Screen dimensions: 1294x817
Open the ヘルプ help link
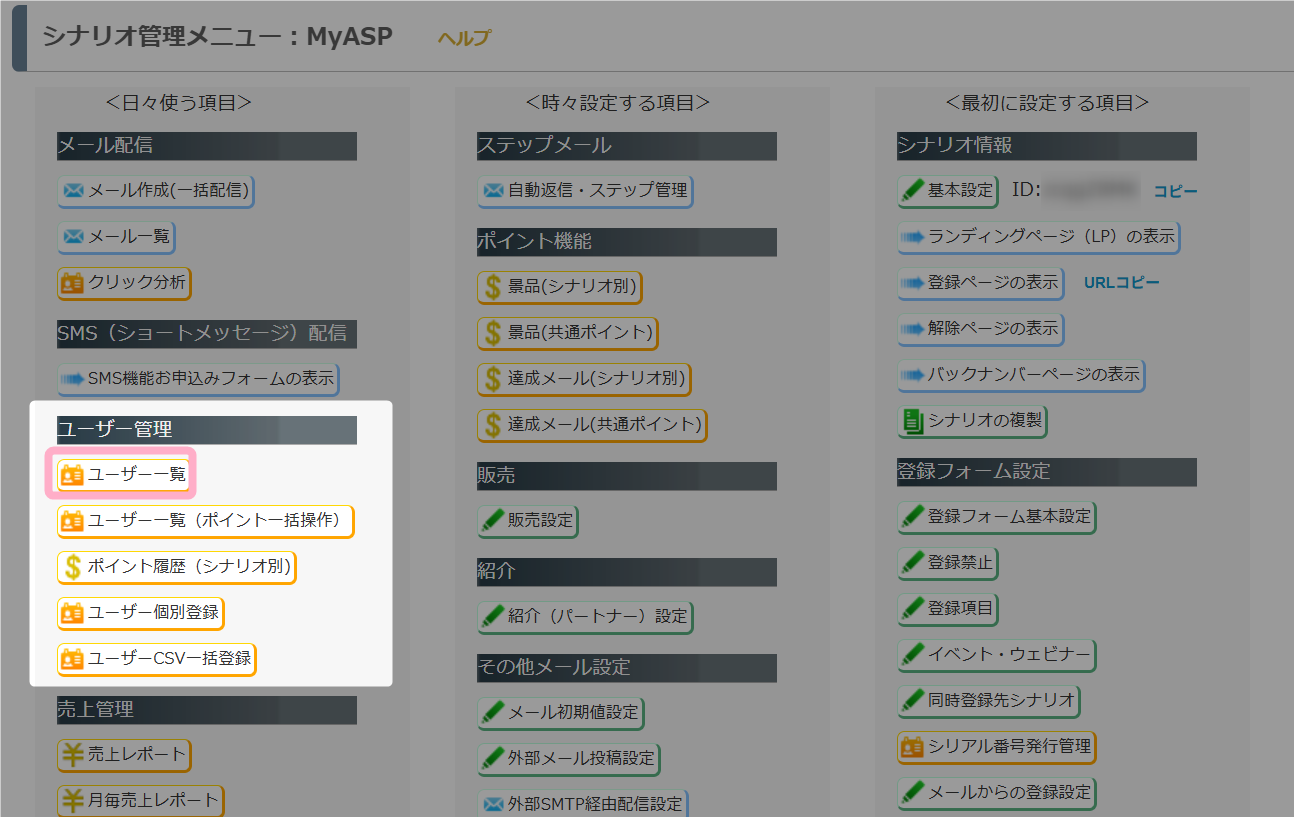click(x=464, y=38)
